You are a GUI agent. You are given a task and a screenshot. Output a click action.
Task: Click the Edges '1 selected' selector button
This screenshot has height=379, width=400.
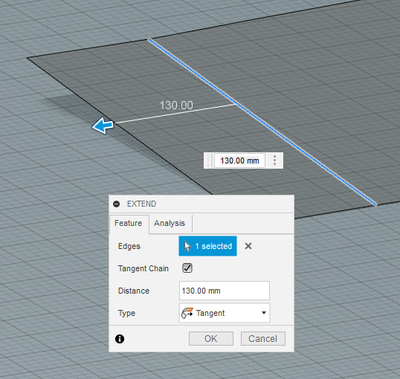[208, 246]
